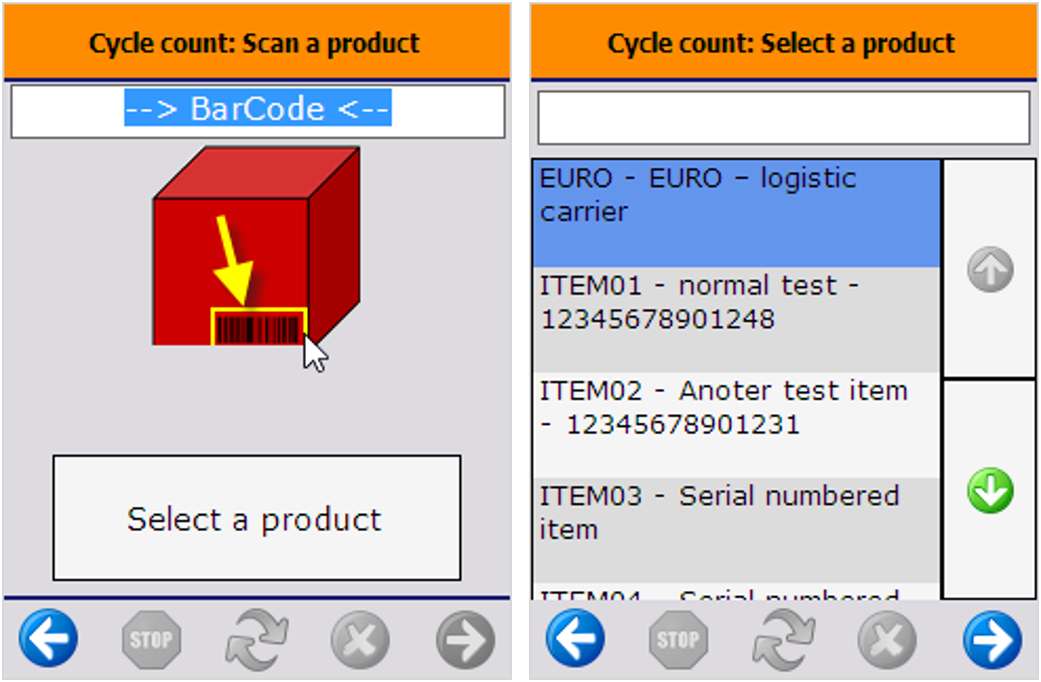
Task: Click the grey X cancel icon on Scan screen
Action: (x=360, y=639)
